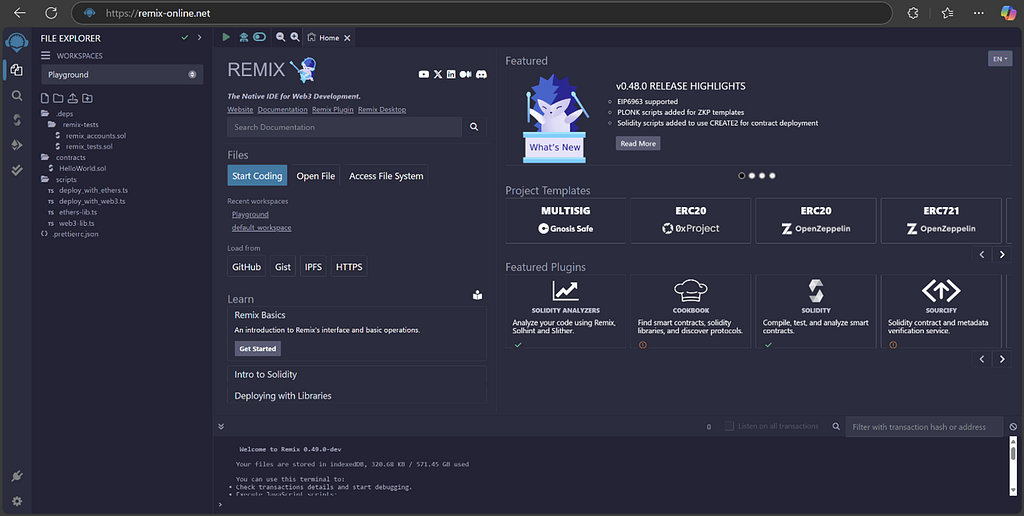Open the Search in files sidebar icon
Screen dimensions: 1024x516
(17, 96)
